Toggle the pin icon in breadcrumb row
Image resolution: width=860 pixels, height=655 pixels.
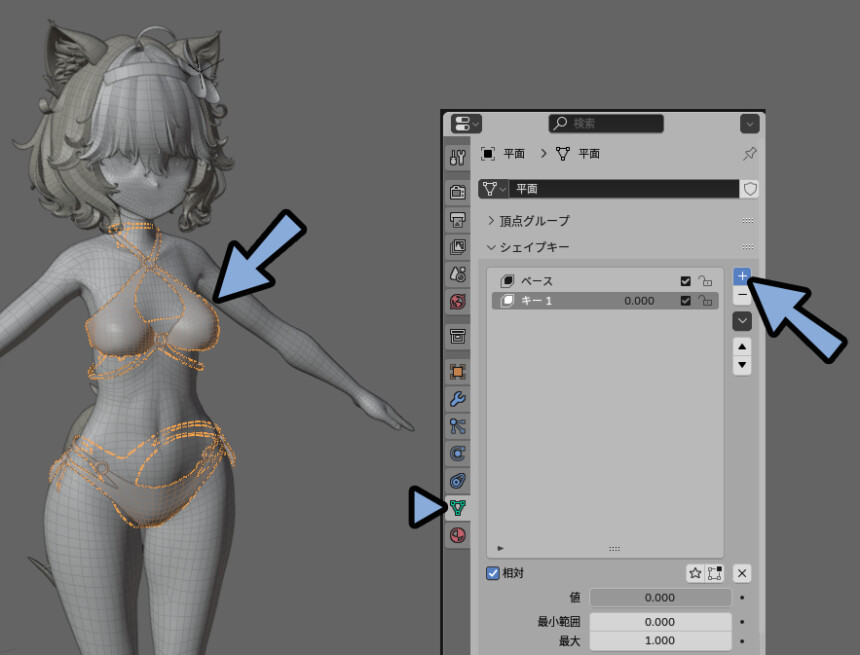pyautogui.click(x=749, y=154)
